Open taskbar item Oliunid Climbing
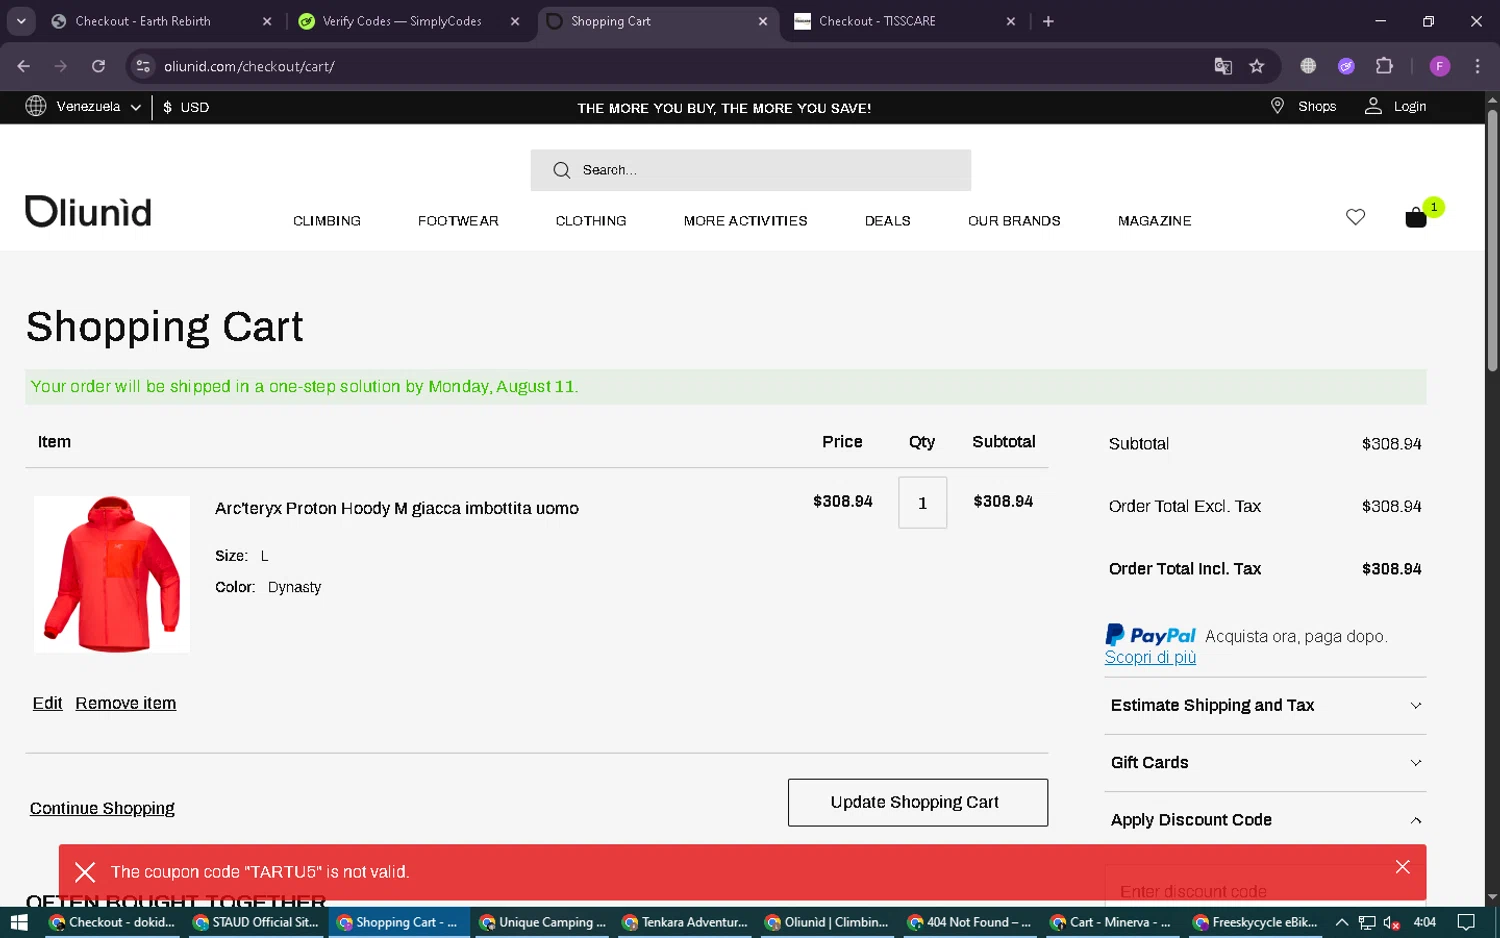Image resolution: width=1500 pixels, height=938 pixels. tap(828, 922)
